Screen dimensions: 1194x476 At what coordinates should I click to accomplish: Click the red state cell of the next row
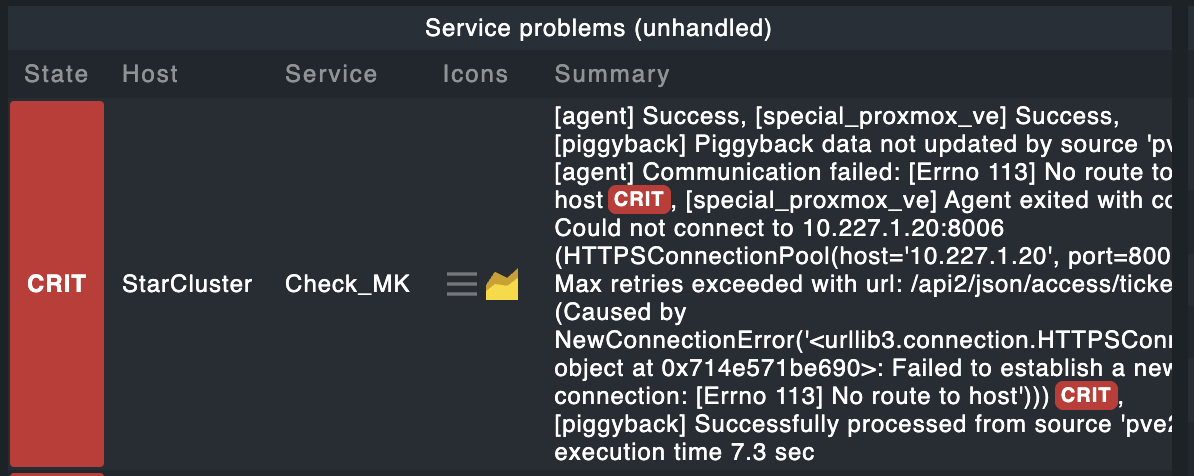click(57, 473)
